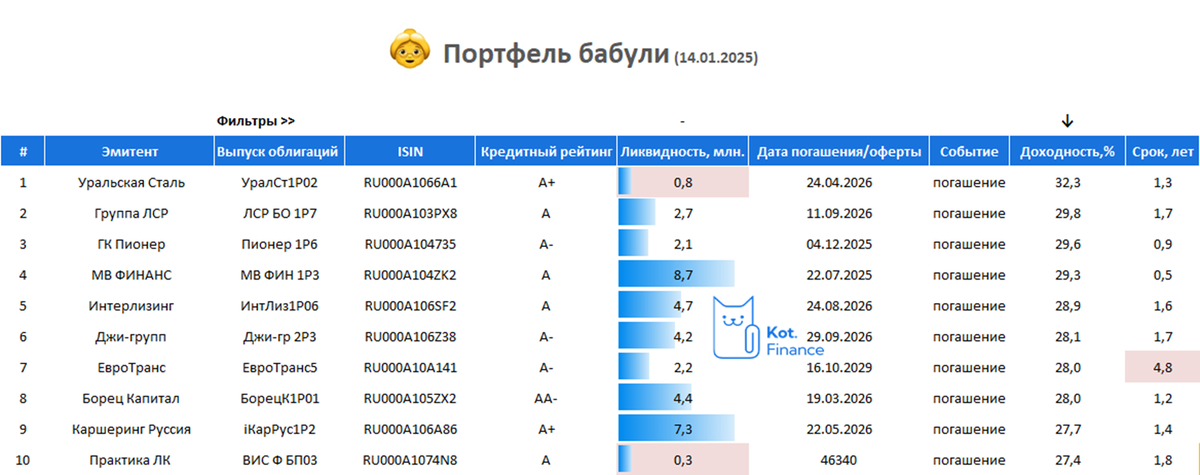Click bond issue ВИС Ф БП03
The width and height of the screenshot is (1200, 475).
click(279, 460)
